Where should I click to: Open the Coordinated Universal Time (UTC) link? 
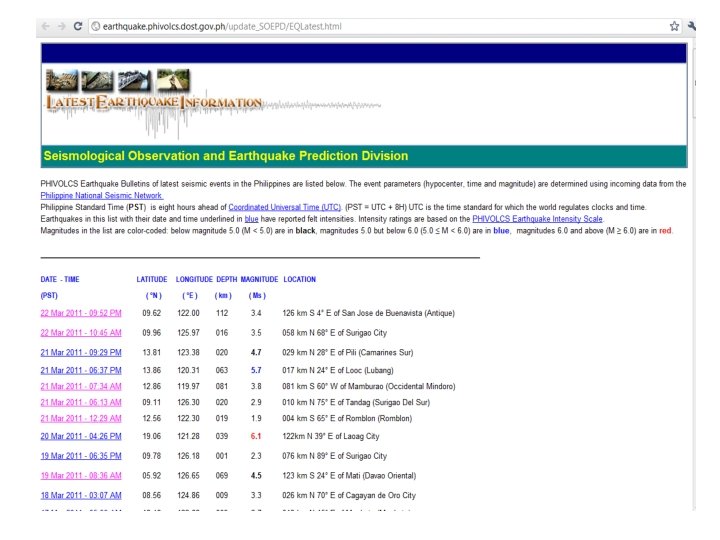[285, 207]
